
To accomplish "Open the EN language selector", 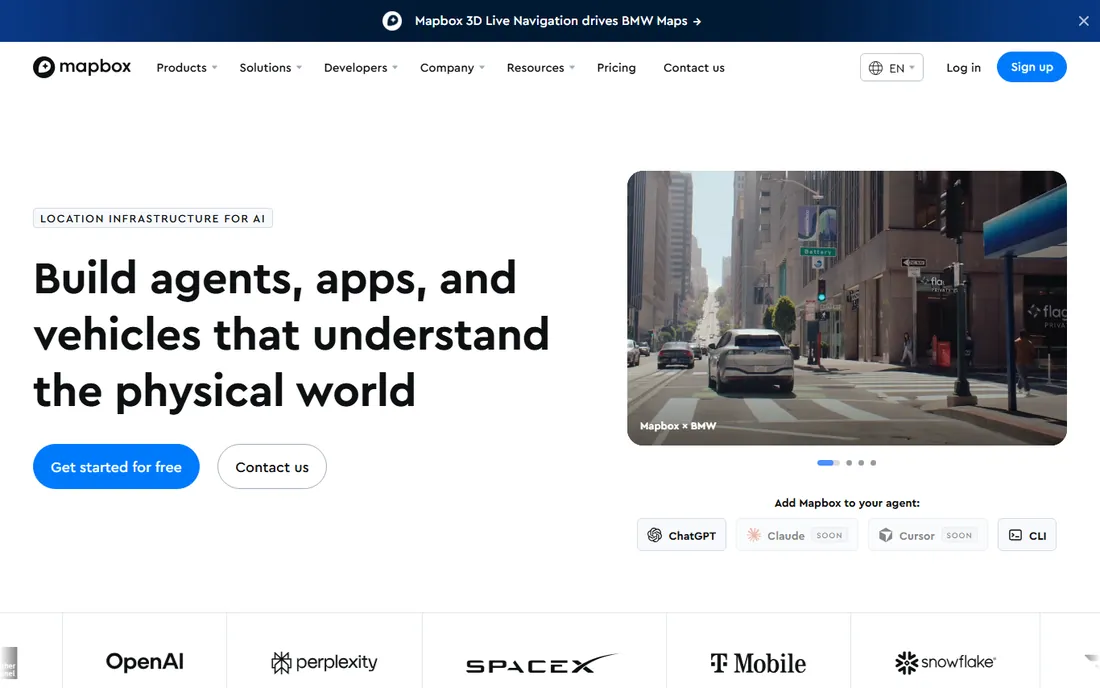I will (x=892, y=67).
